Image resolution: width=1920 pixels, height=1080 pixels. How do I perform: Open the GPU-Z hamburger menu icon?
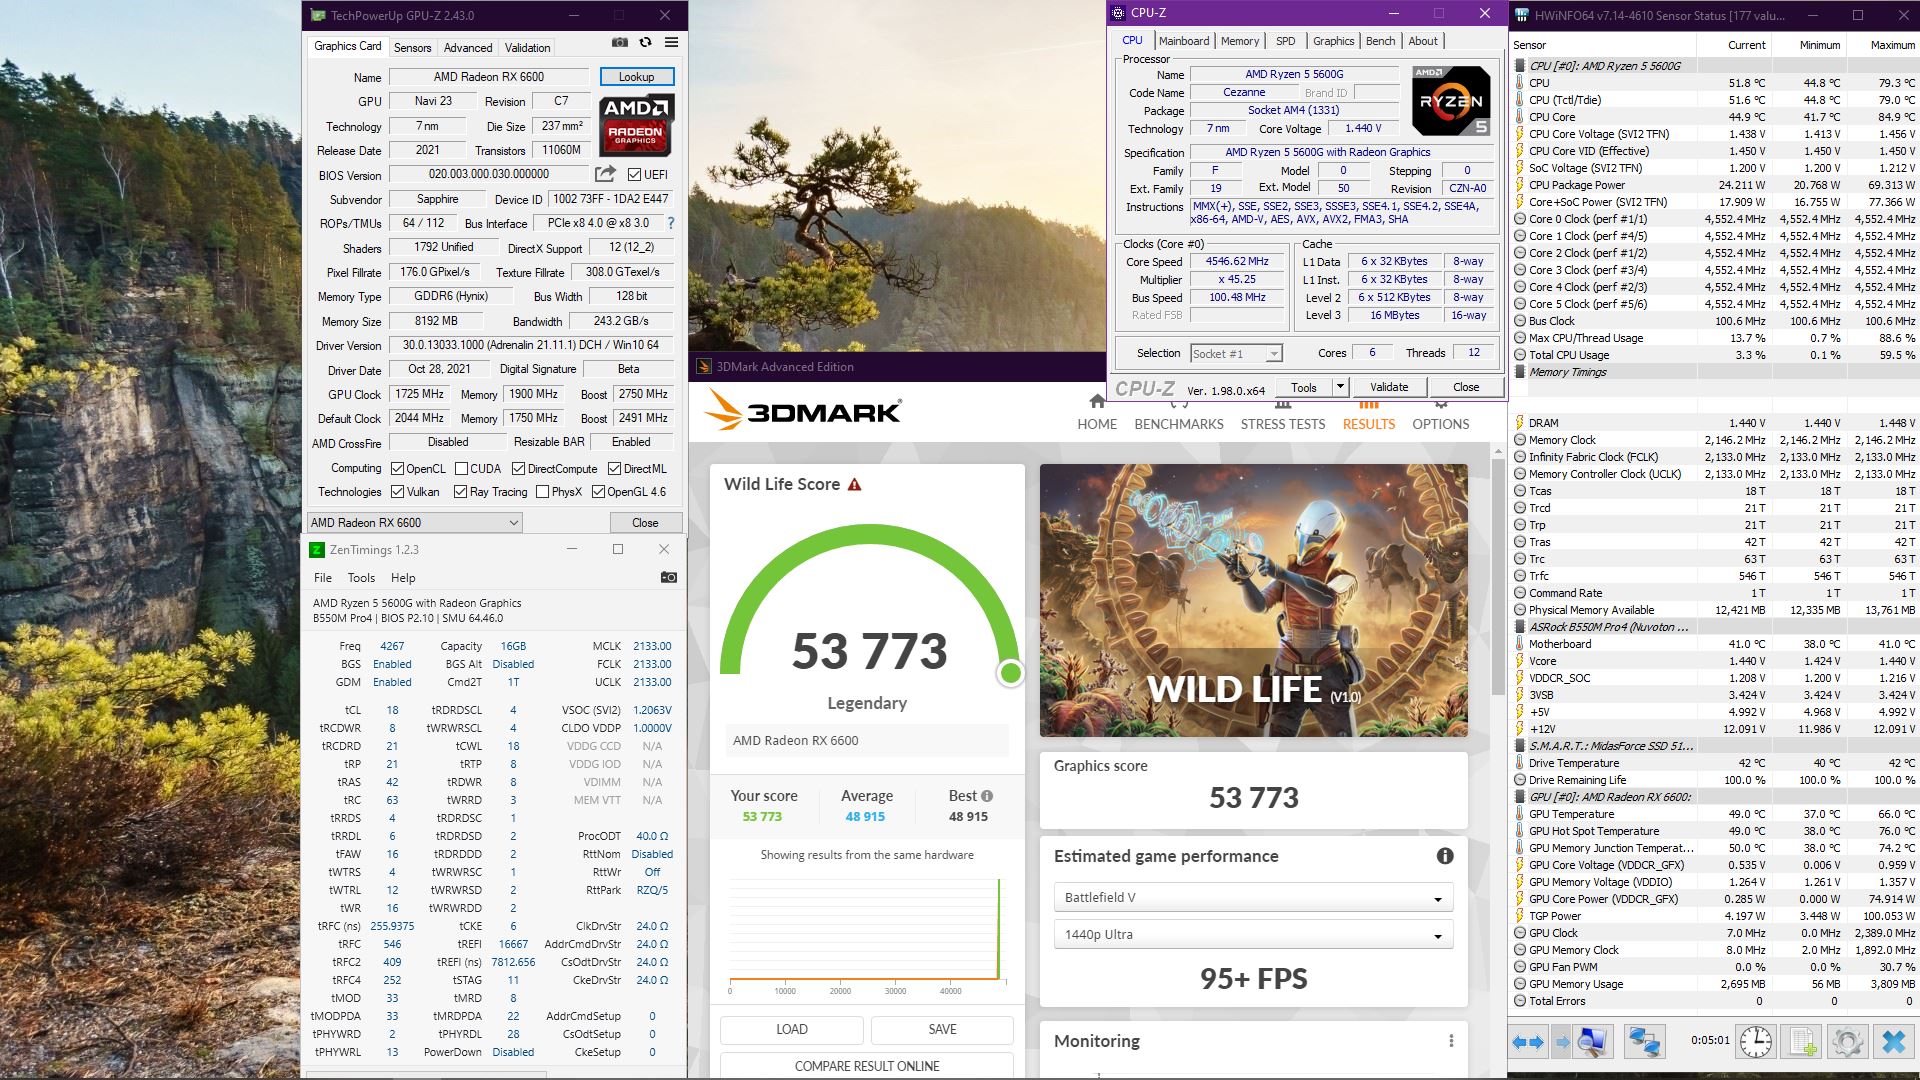(672, 43)
